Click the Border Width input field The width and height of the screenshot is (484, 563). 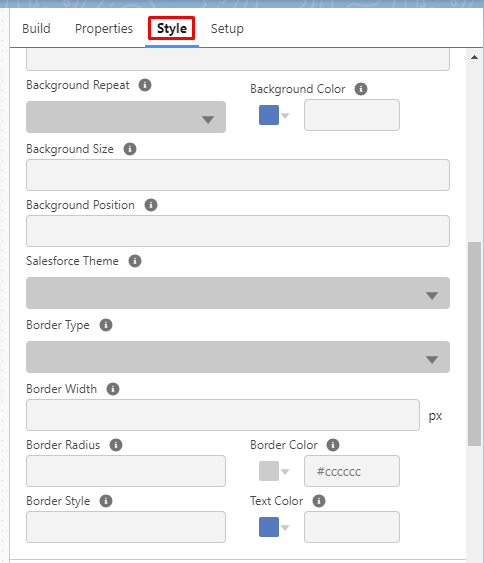(223, 415)
